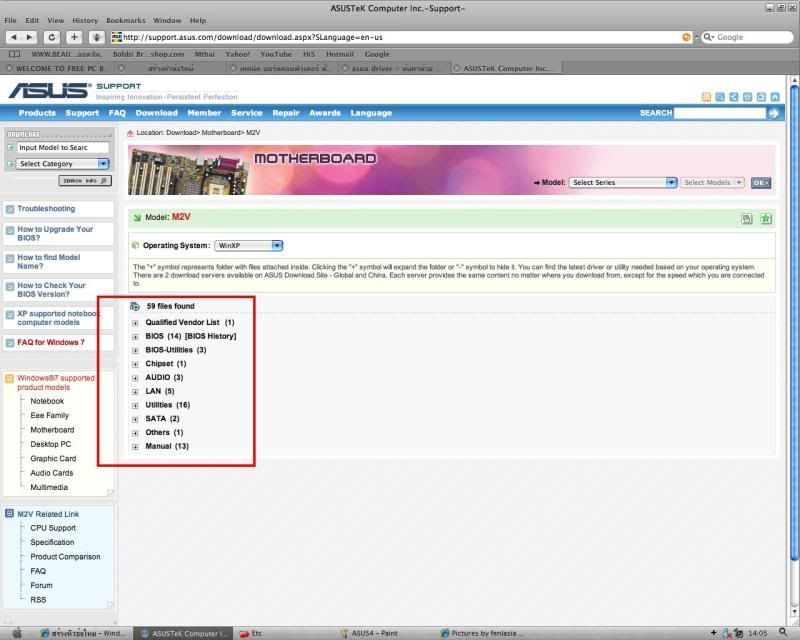The height and width of the screenshot is (640, 800).
Task: Open the History menu
Action: 85,20
